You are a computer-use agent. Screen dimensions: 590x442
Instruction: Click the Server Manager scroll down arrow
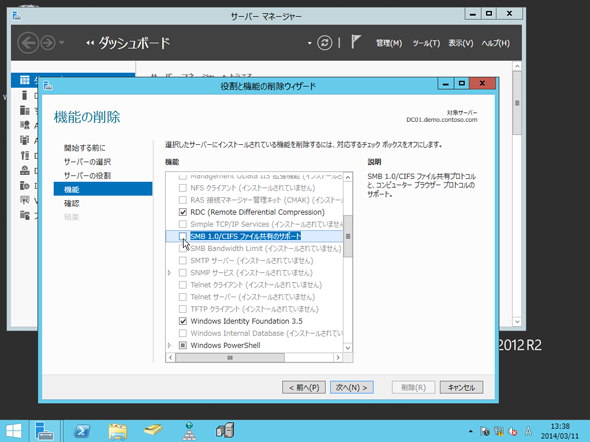517,322
